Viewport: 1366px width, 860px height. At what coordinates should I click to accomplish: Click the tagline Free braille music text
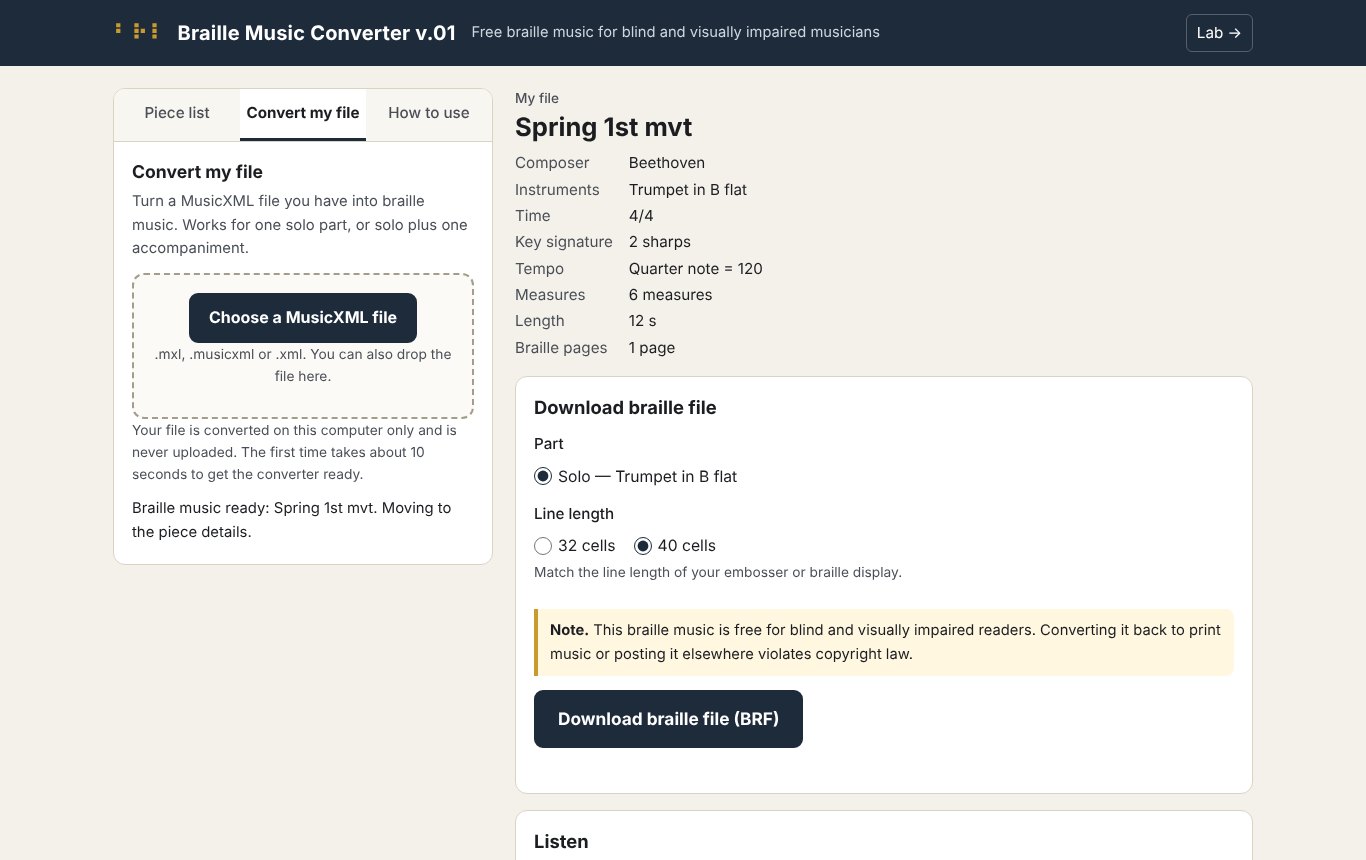pos(675,32)
